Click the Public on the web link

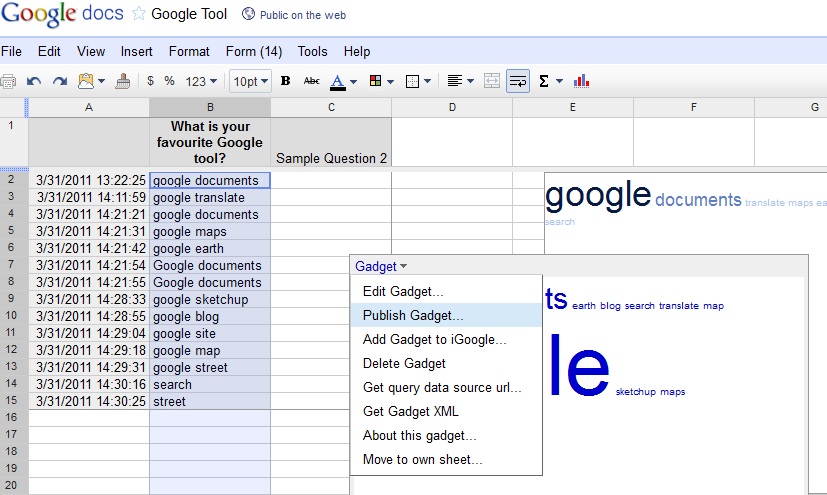click(x=303, y=15)
